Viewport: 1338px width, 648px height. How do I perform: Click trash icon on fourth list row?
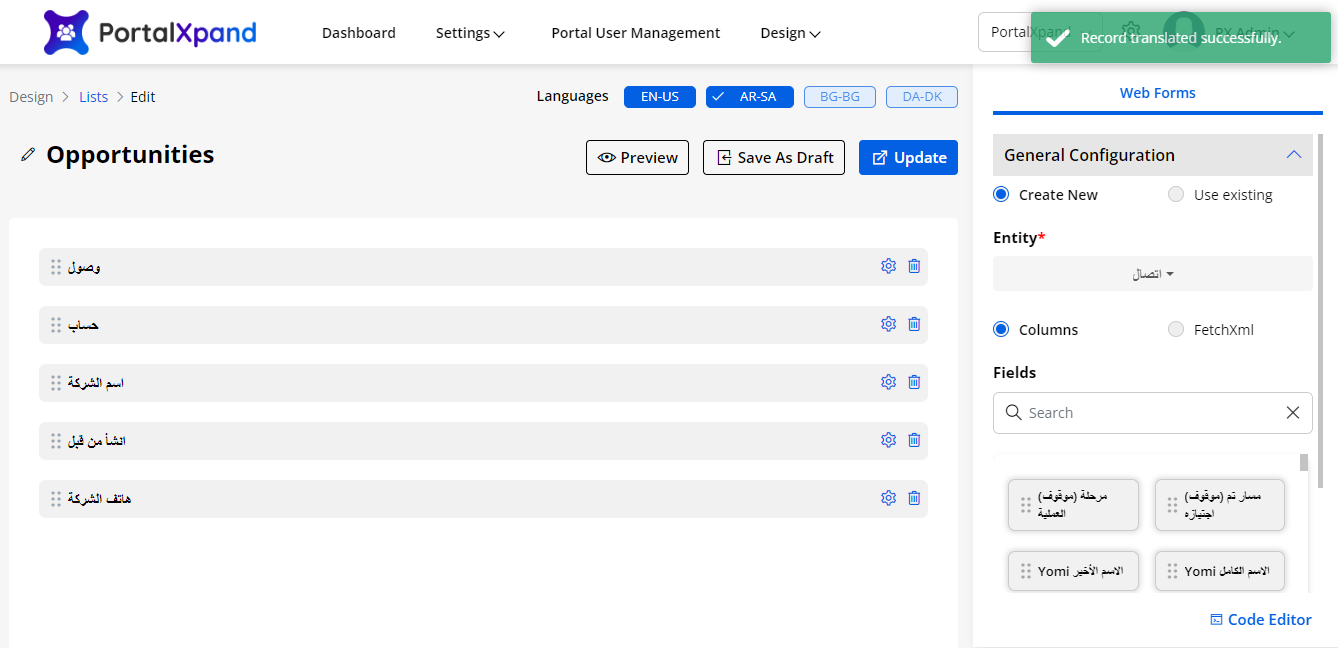pyautogui.click(x=914, y=440)
